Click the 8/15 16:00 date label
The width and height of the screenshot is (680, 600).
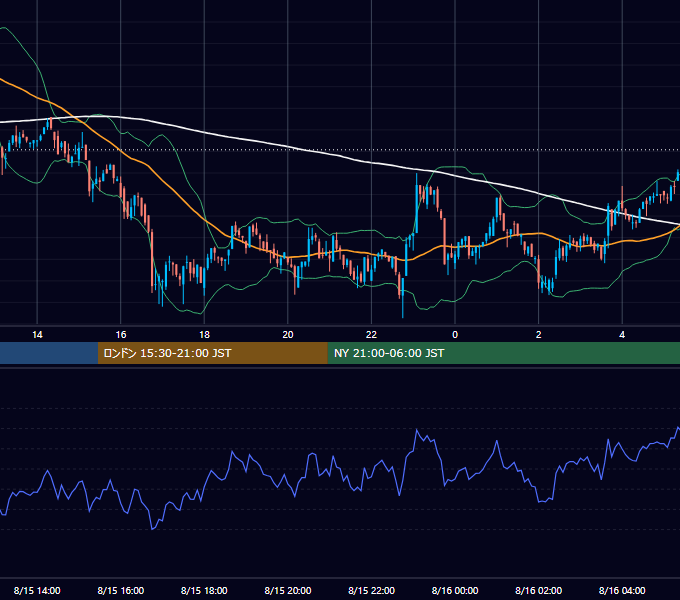click(x=121, y=590)
